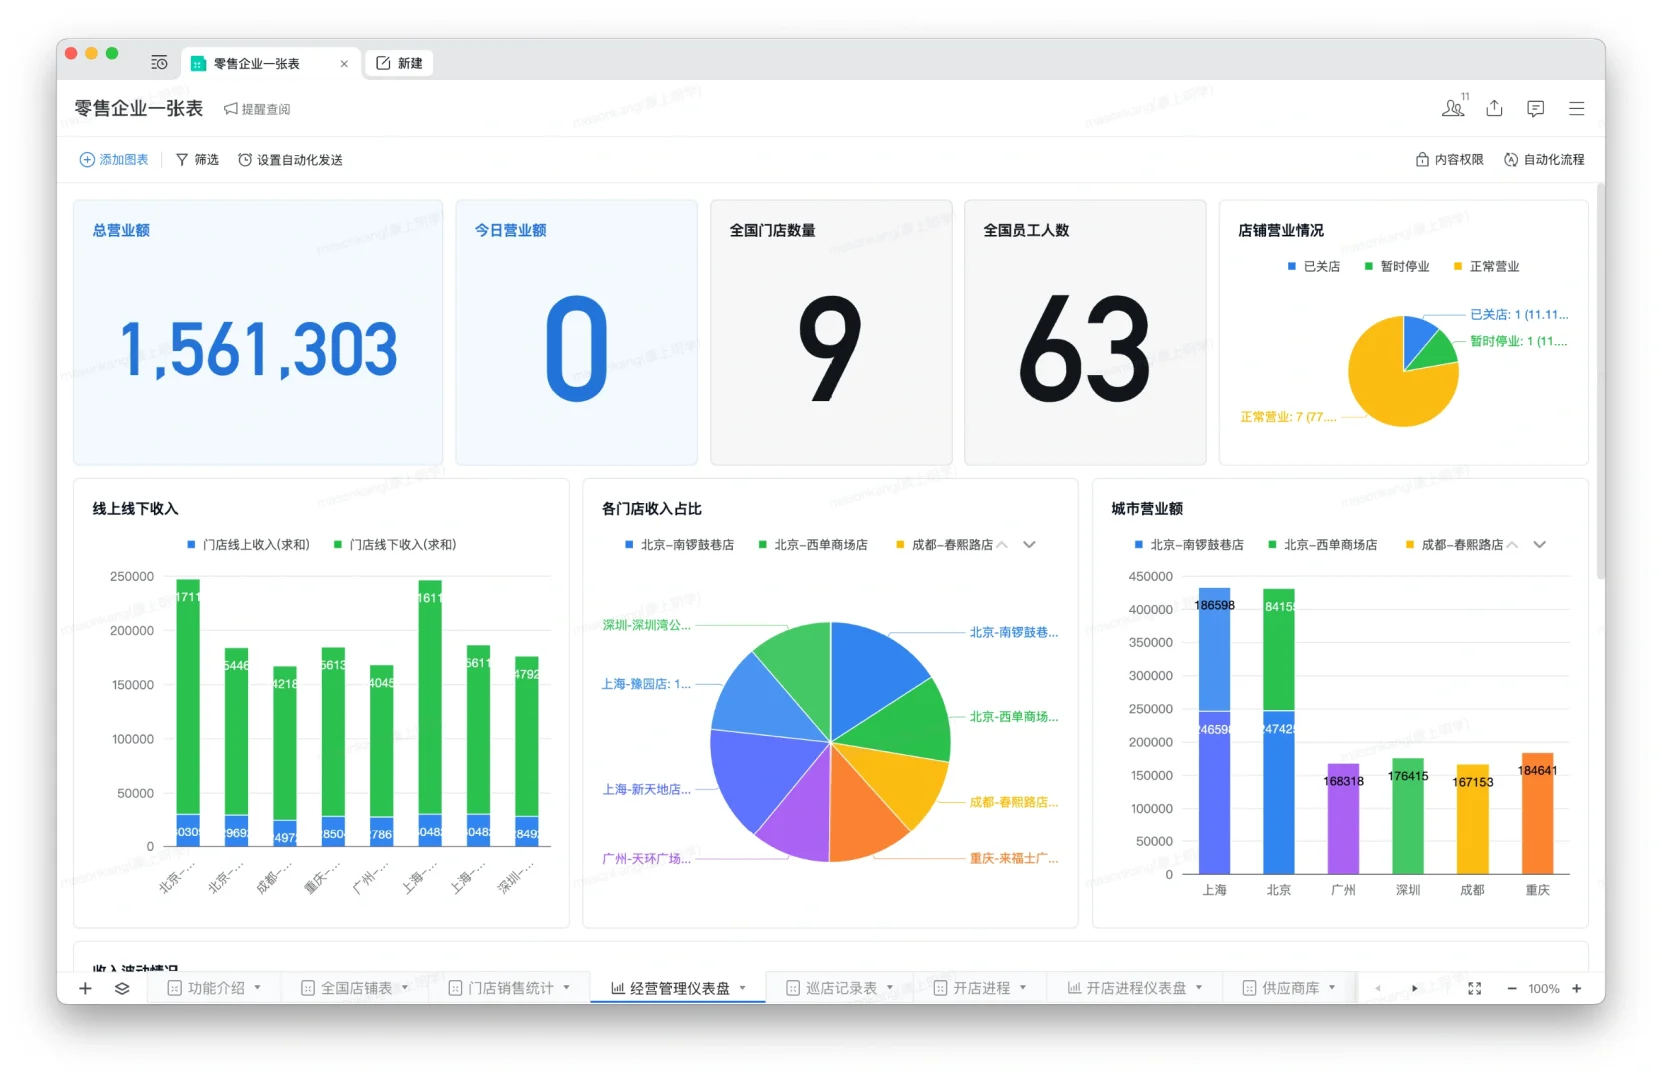Click the 提醒查阅 announcement button
This screenshot has width=1662, height=1080.
[258, 109]
